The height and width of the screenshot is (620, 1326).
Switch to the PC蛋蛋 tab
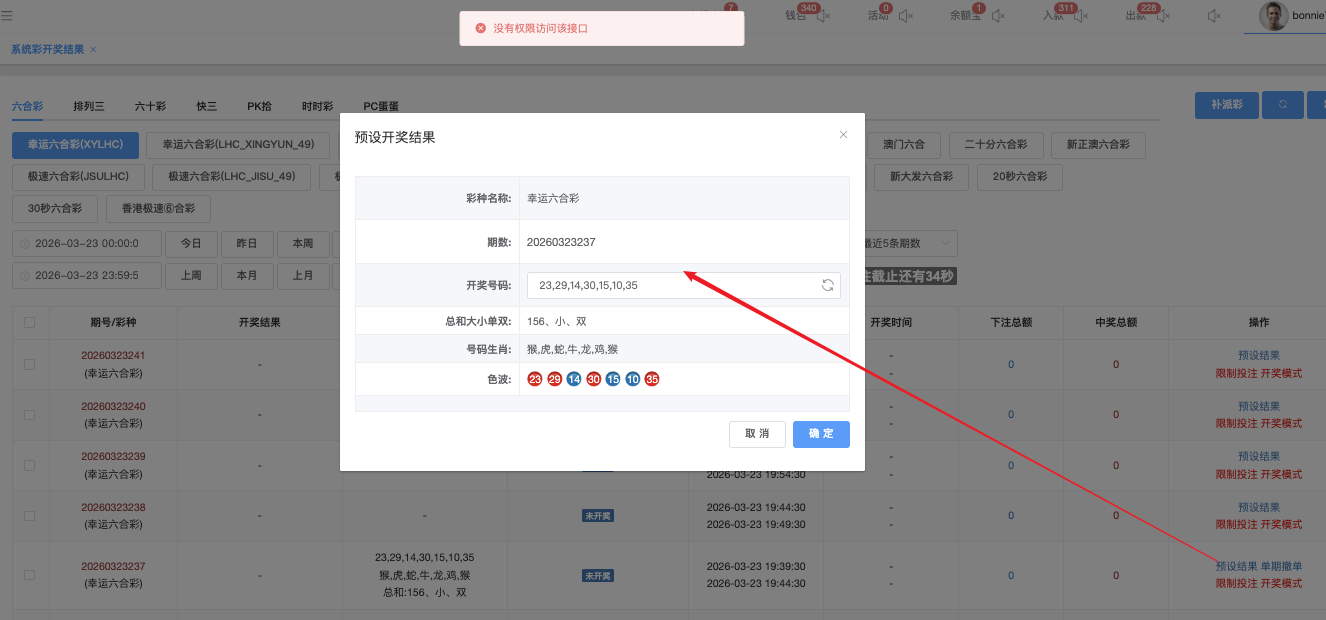380,106
